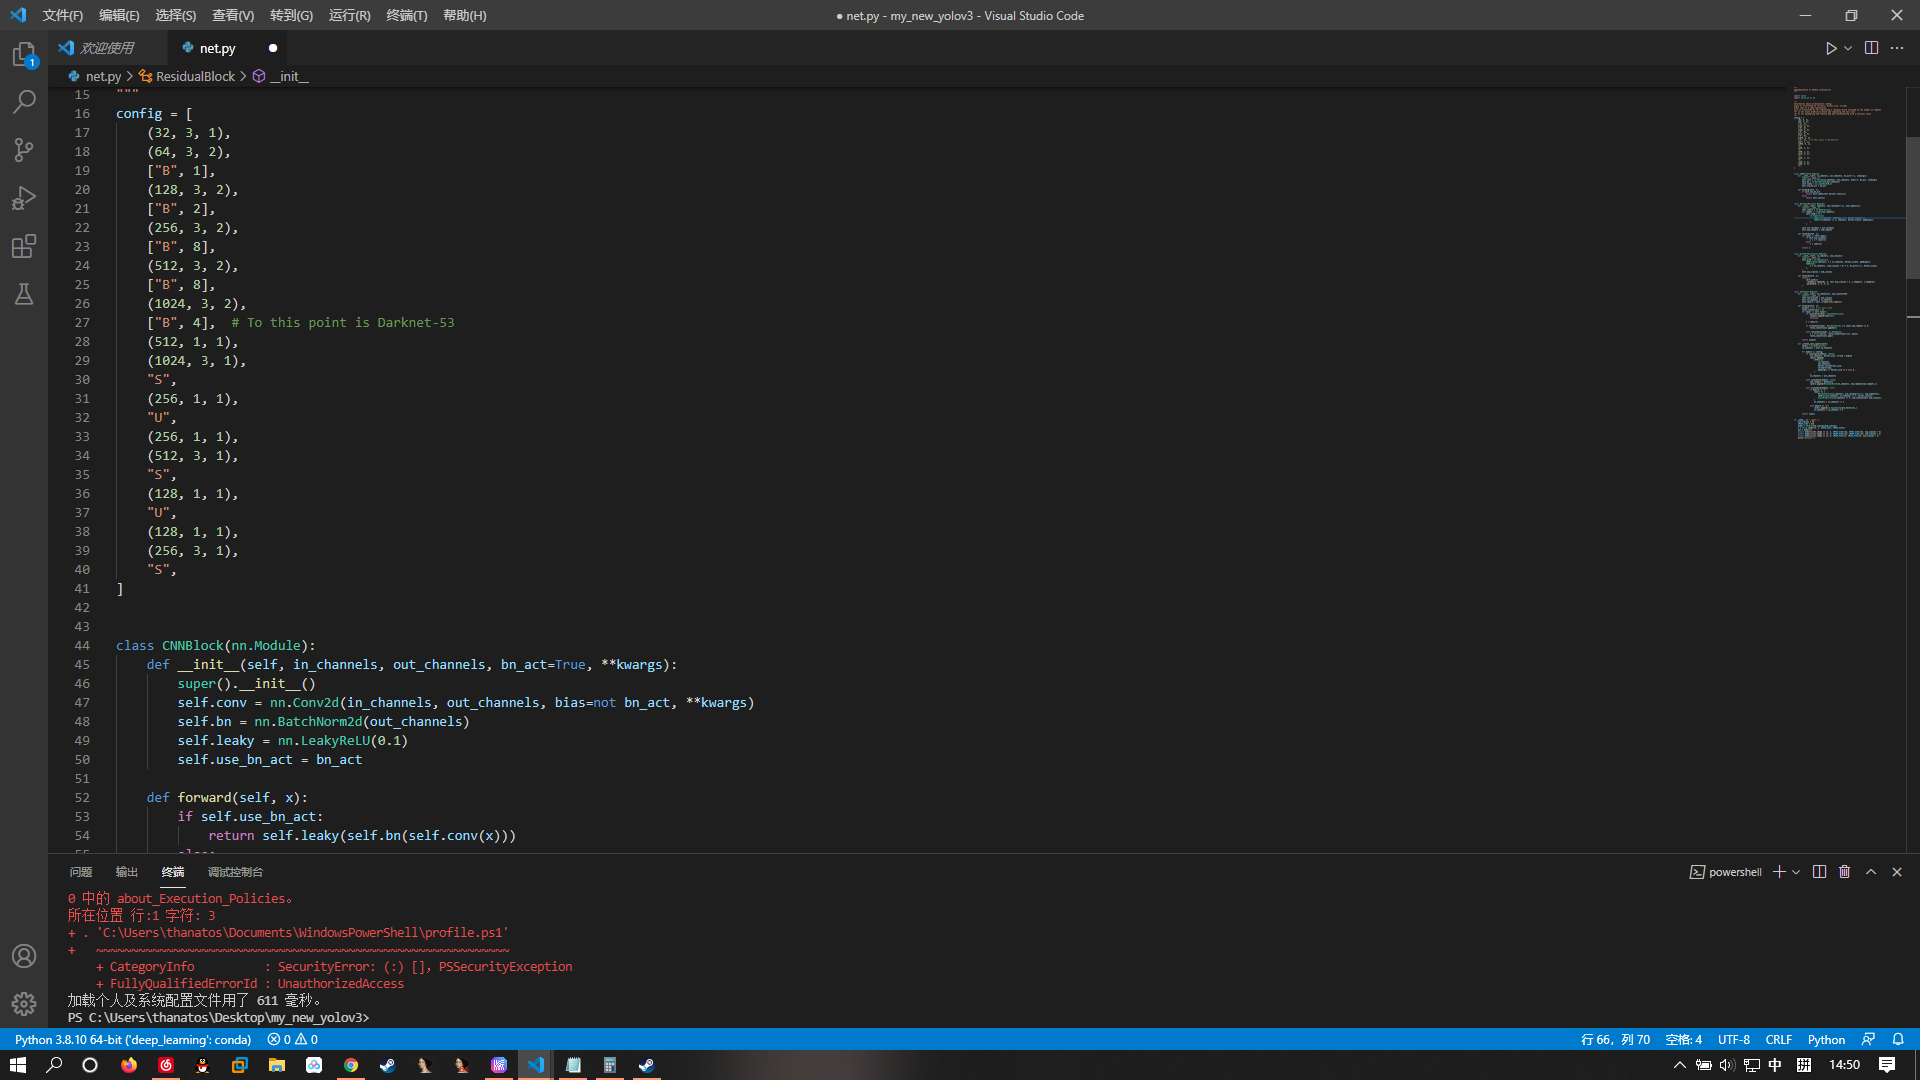
Task: Open the 转到(G) menu
Action: 291,15
